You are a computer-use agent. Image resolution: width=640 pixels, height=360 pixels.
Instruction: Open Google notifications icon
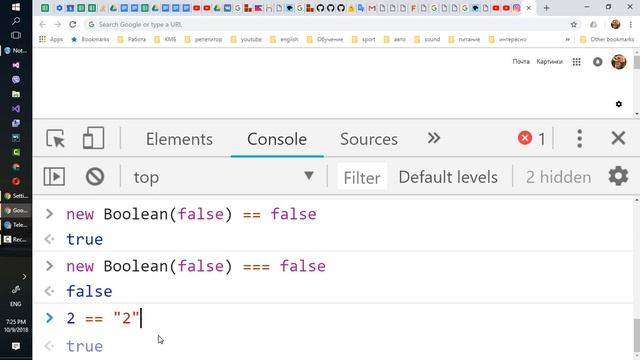tap(598, 62)
